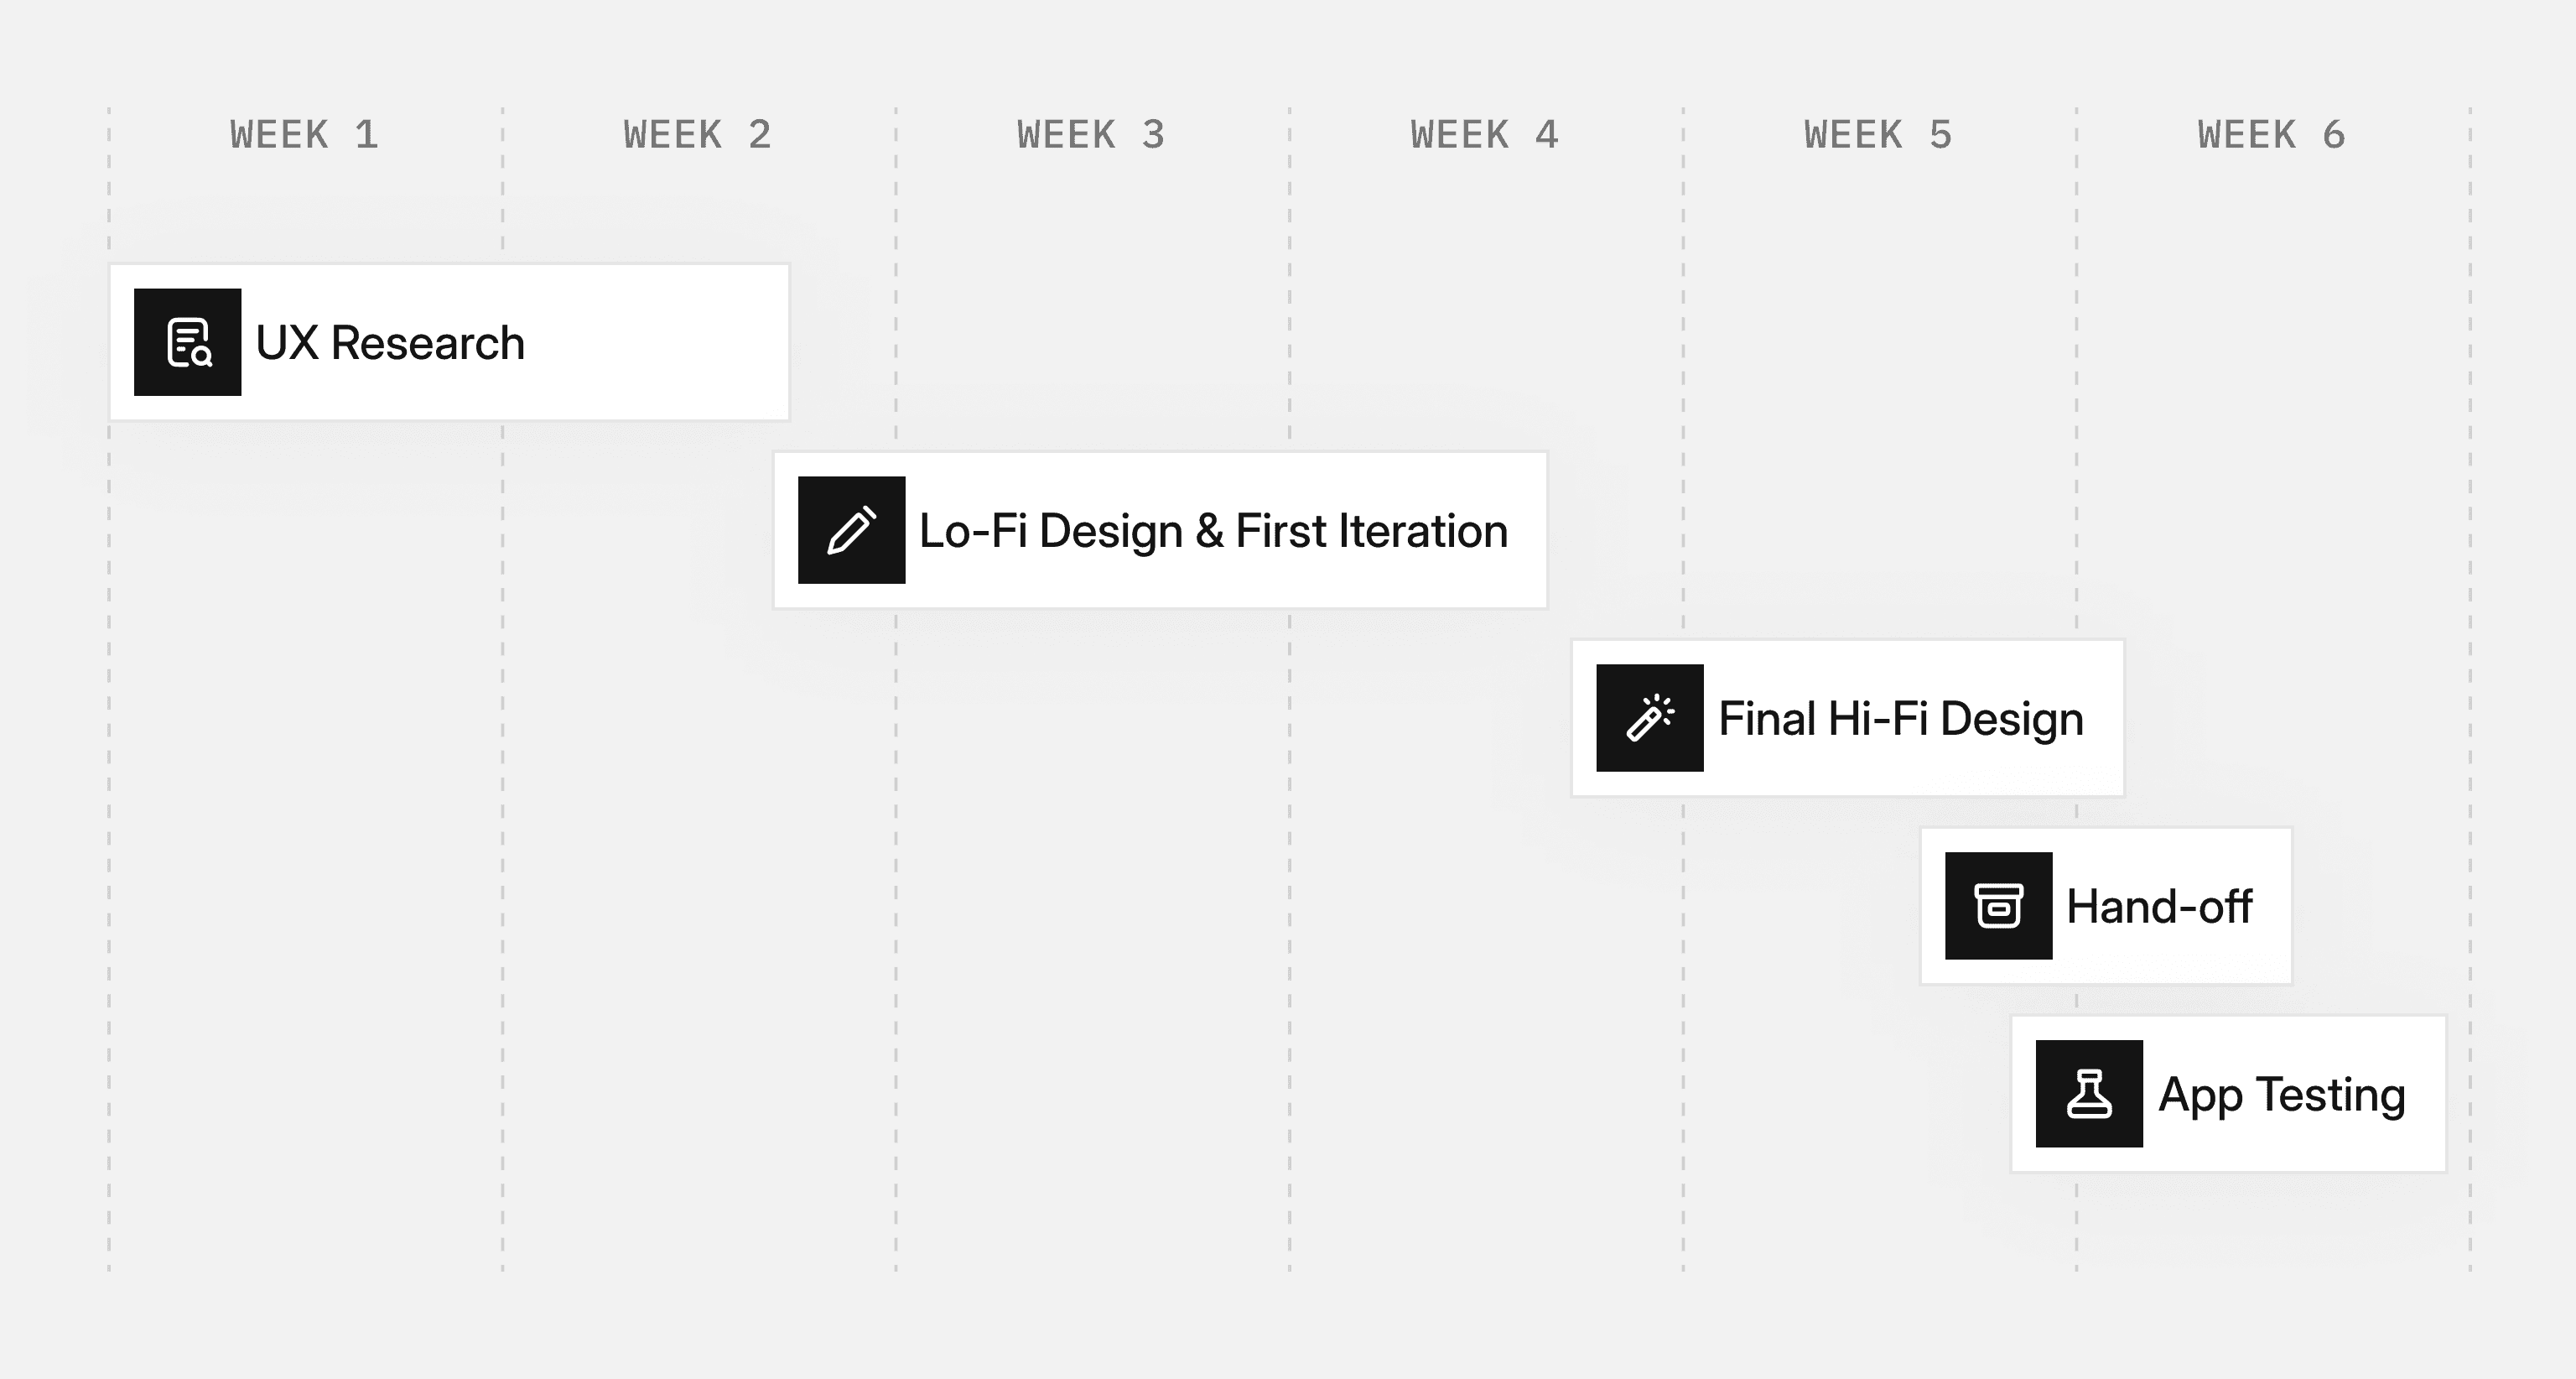Click the WEEK 5 column header
The image size is (2576, 1379).
click(1878, 135)
